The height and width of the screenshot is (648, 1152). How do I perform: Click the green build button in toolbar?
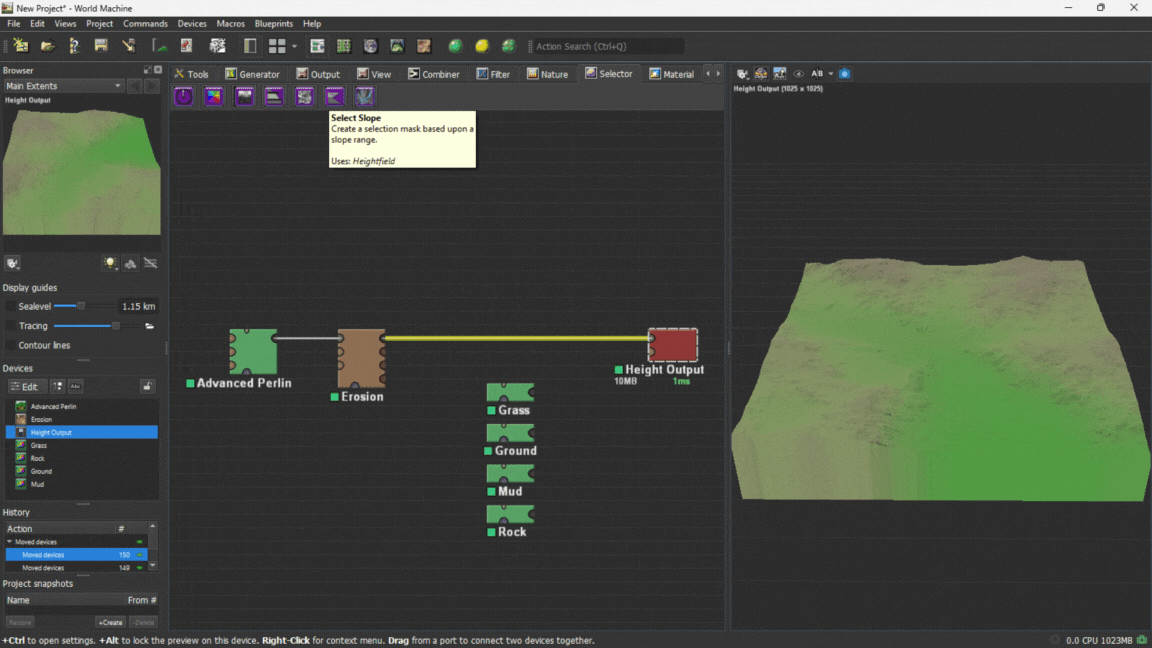[455, 46]
